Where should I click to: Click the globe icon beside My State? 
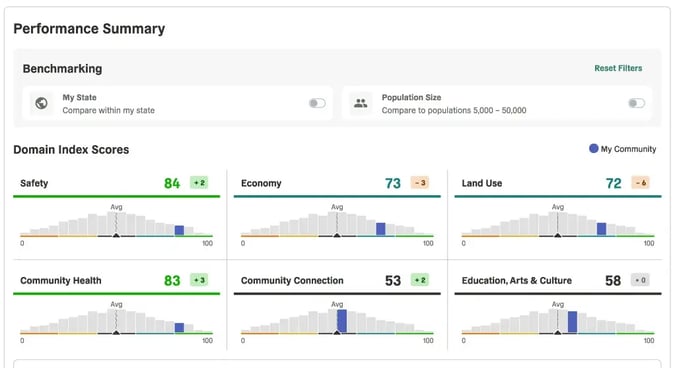click(41, 103)
